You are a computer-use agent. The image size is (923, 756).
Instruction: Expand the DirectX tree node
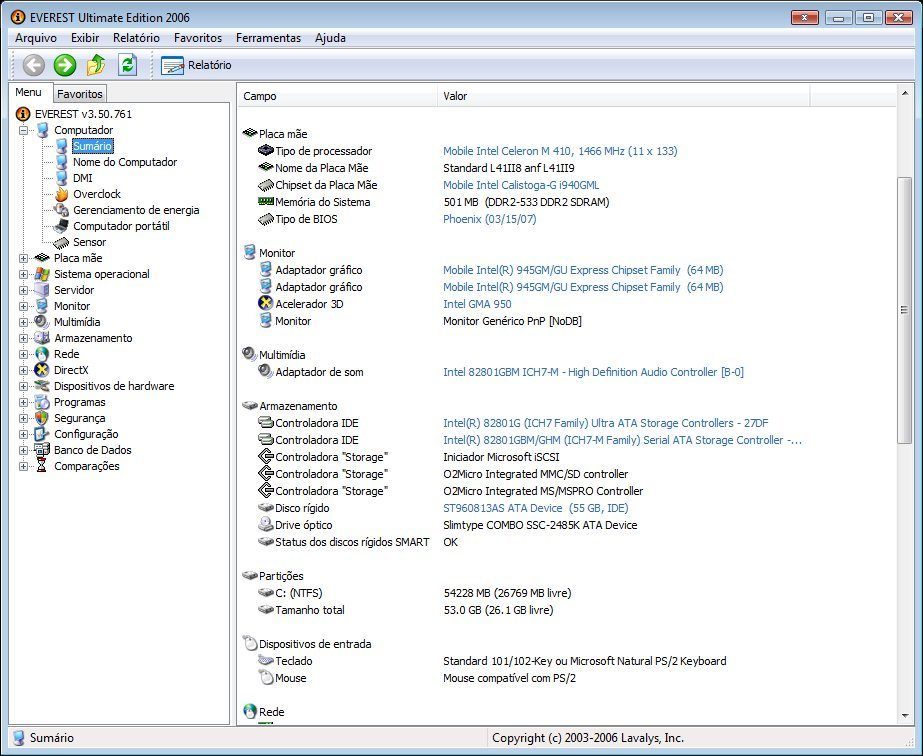pos(24,370)
